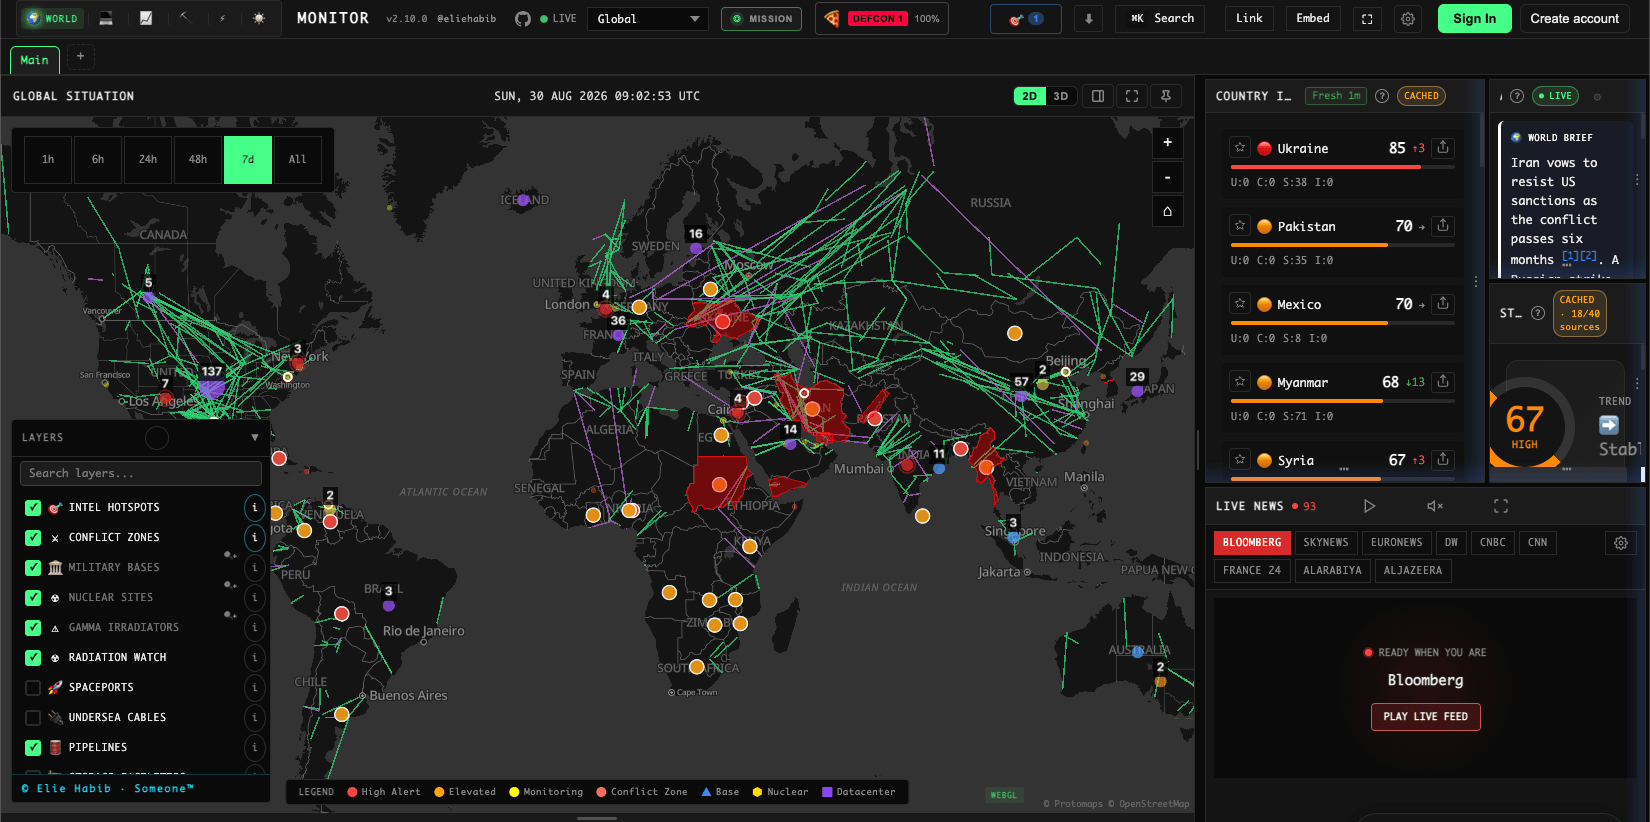This screenshot has height=822, width=1650.
Task: Open the Main dashboard tab
Action: pos(35,60)
